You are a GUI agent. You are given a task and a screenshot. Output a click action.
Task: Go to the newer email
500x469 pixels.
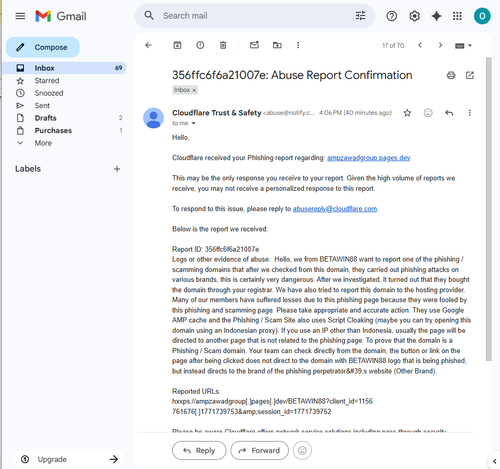(420, 45)
